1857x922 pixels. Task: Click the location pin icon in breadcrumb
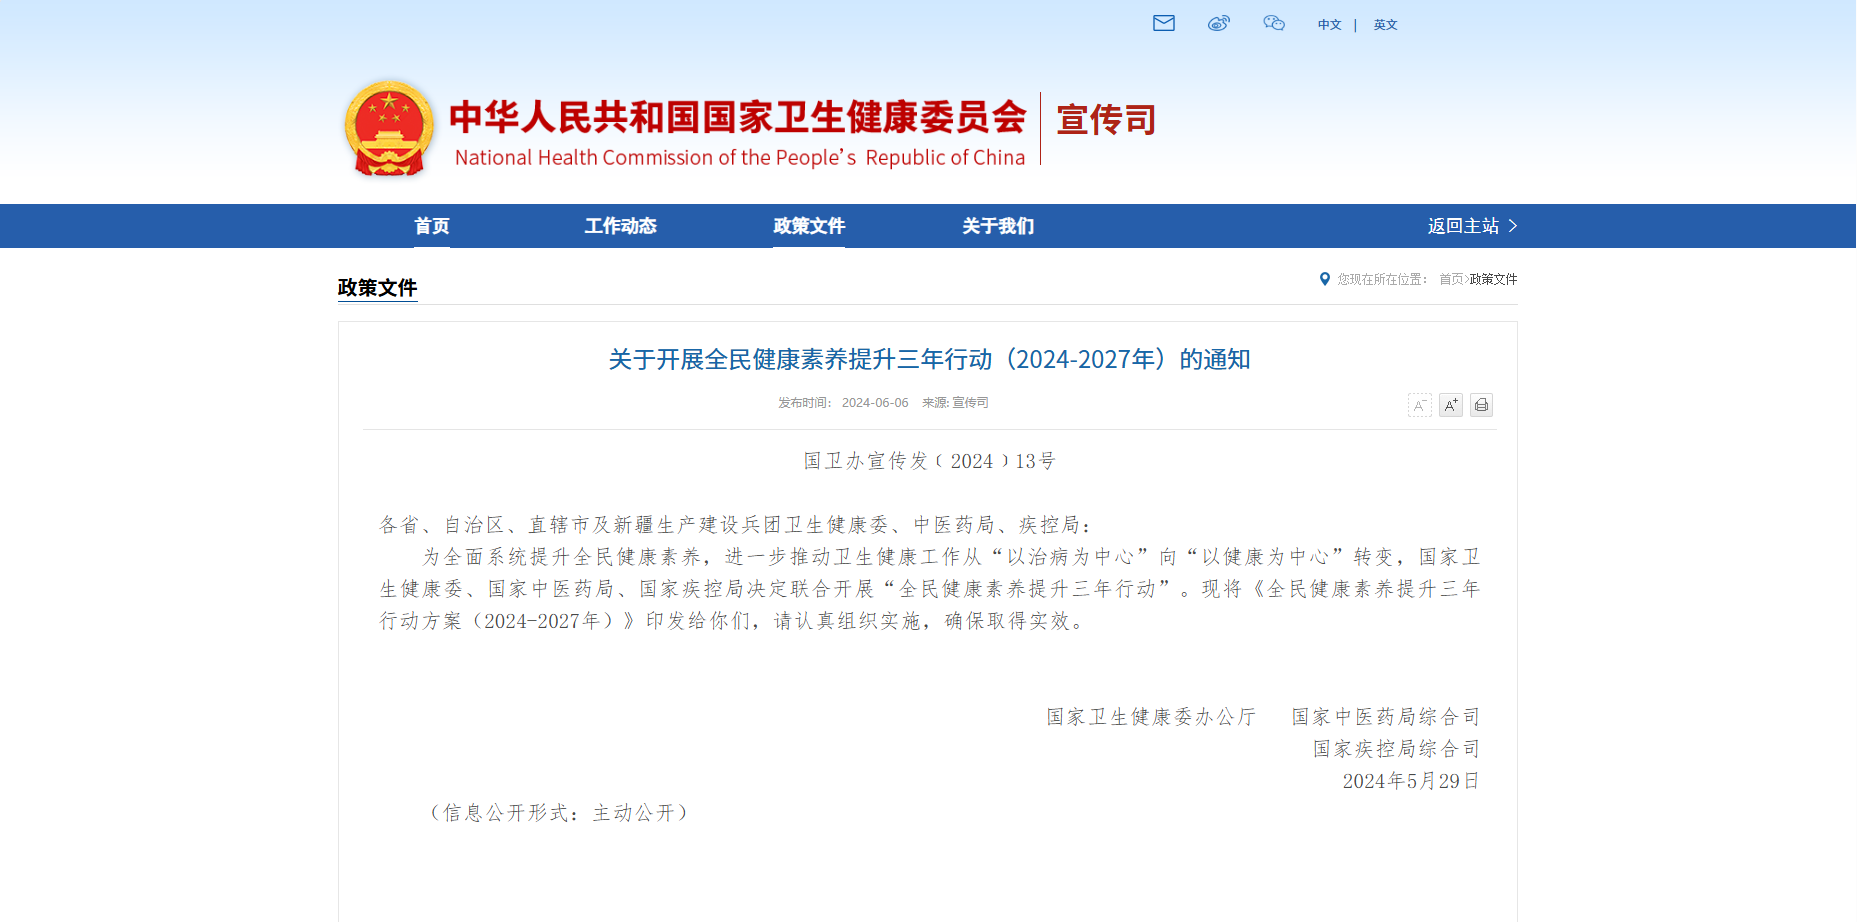point(1325,279)
